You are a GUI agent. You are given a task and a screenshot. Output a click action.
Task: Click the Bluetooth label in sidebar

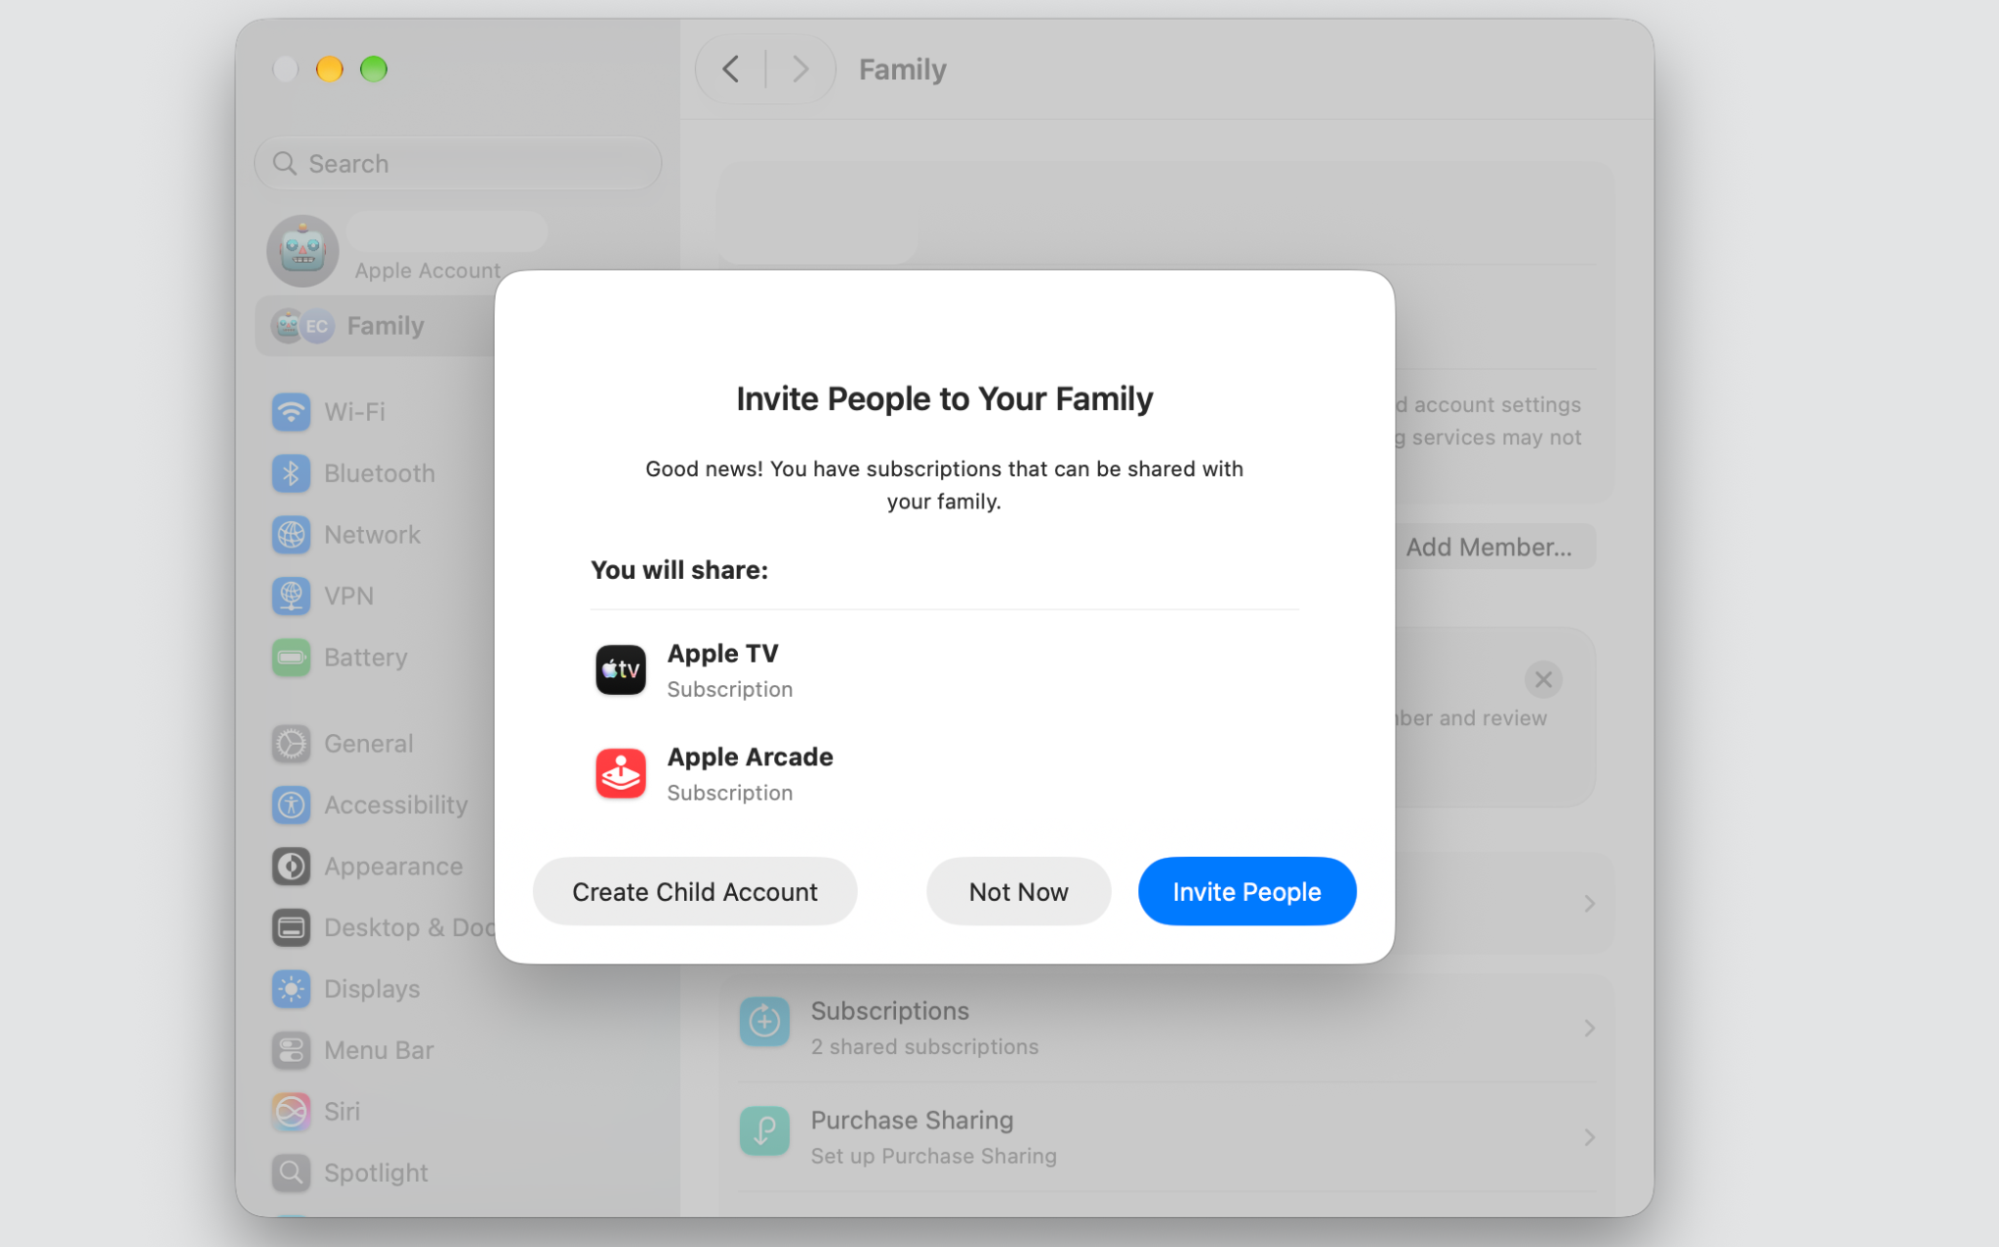[x=379, y=473]
